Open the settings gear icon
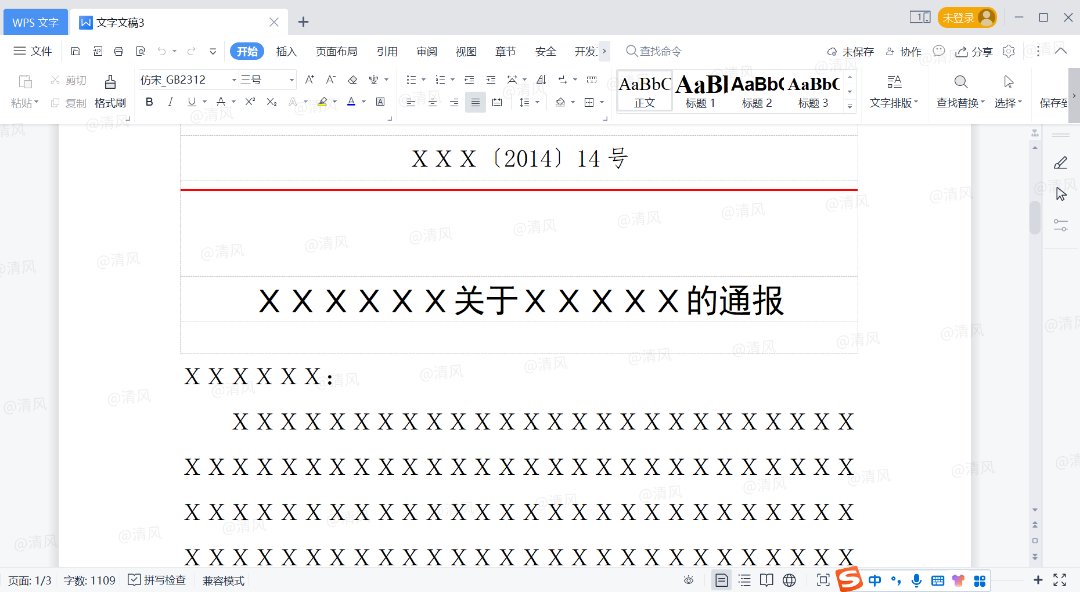 coord(1008,51)
